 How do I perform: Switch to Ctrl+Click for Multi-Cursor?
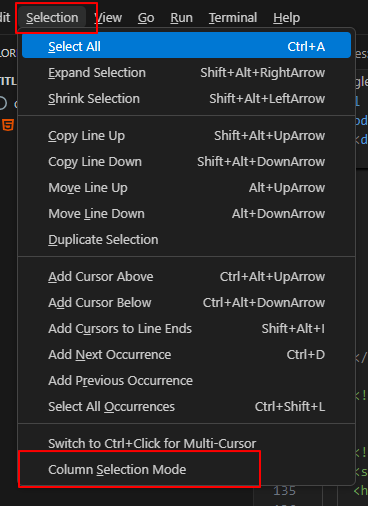click(186, 444)
